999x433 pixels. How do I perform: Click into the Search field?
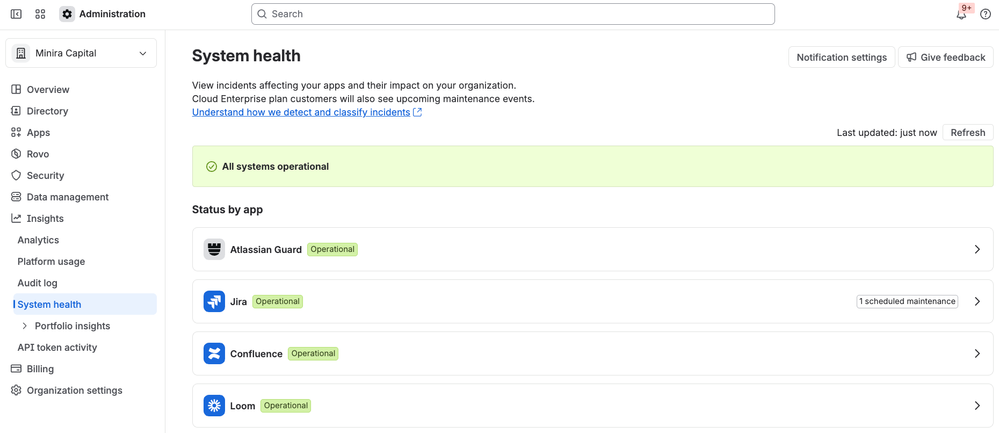[513, 14]
